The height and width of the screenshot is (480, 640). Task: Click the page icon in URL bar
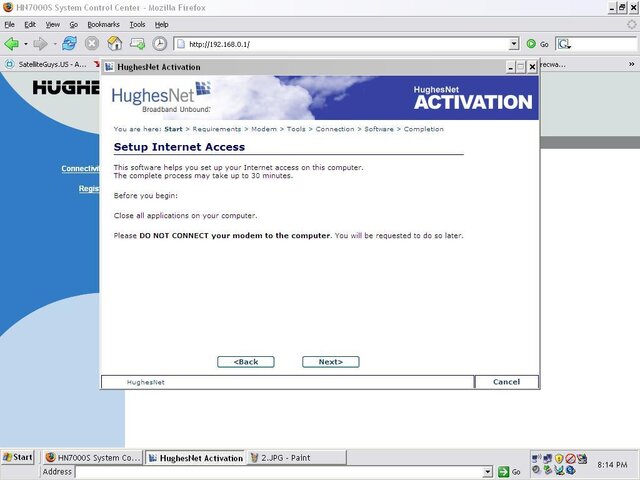tap(181, 44)
